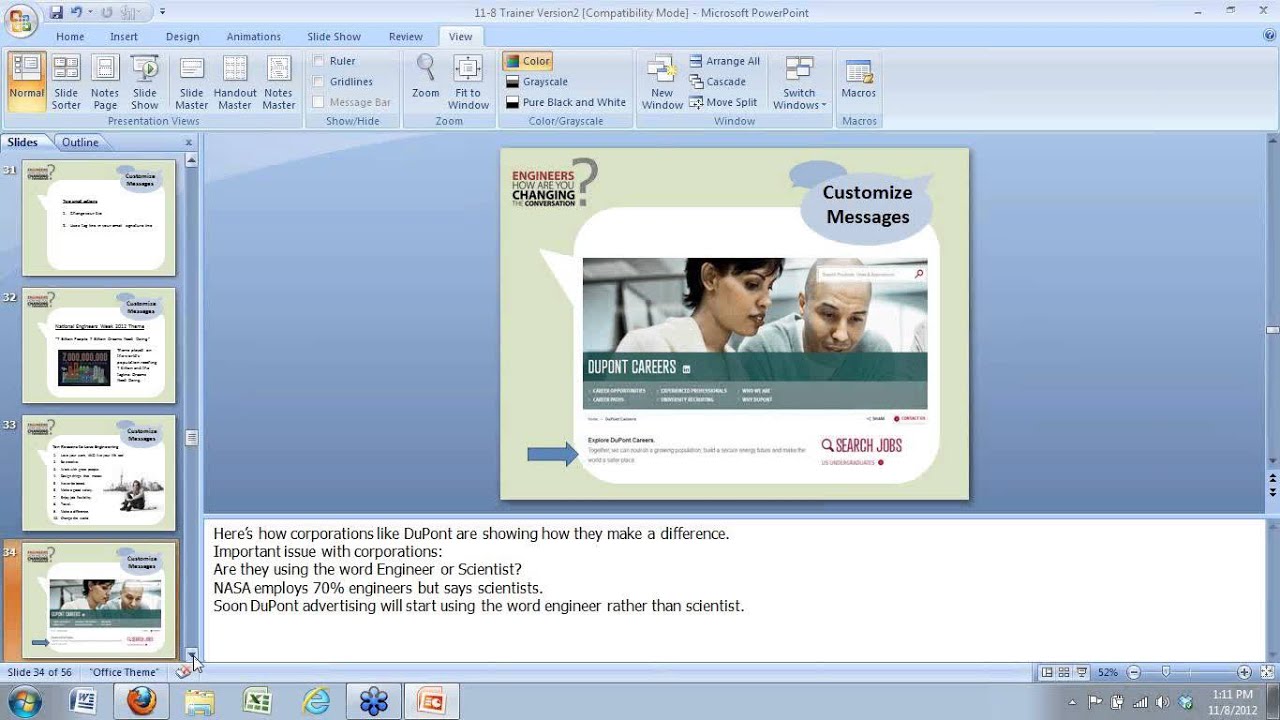
Task: Open Customize Quick Access Toolbar dropdown
Action: tap(163, 12)
